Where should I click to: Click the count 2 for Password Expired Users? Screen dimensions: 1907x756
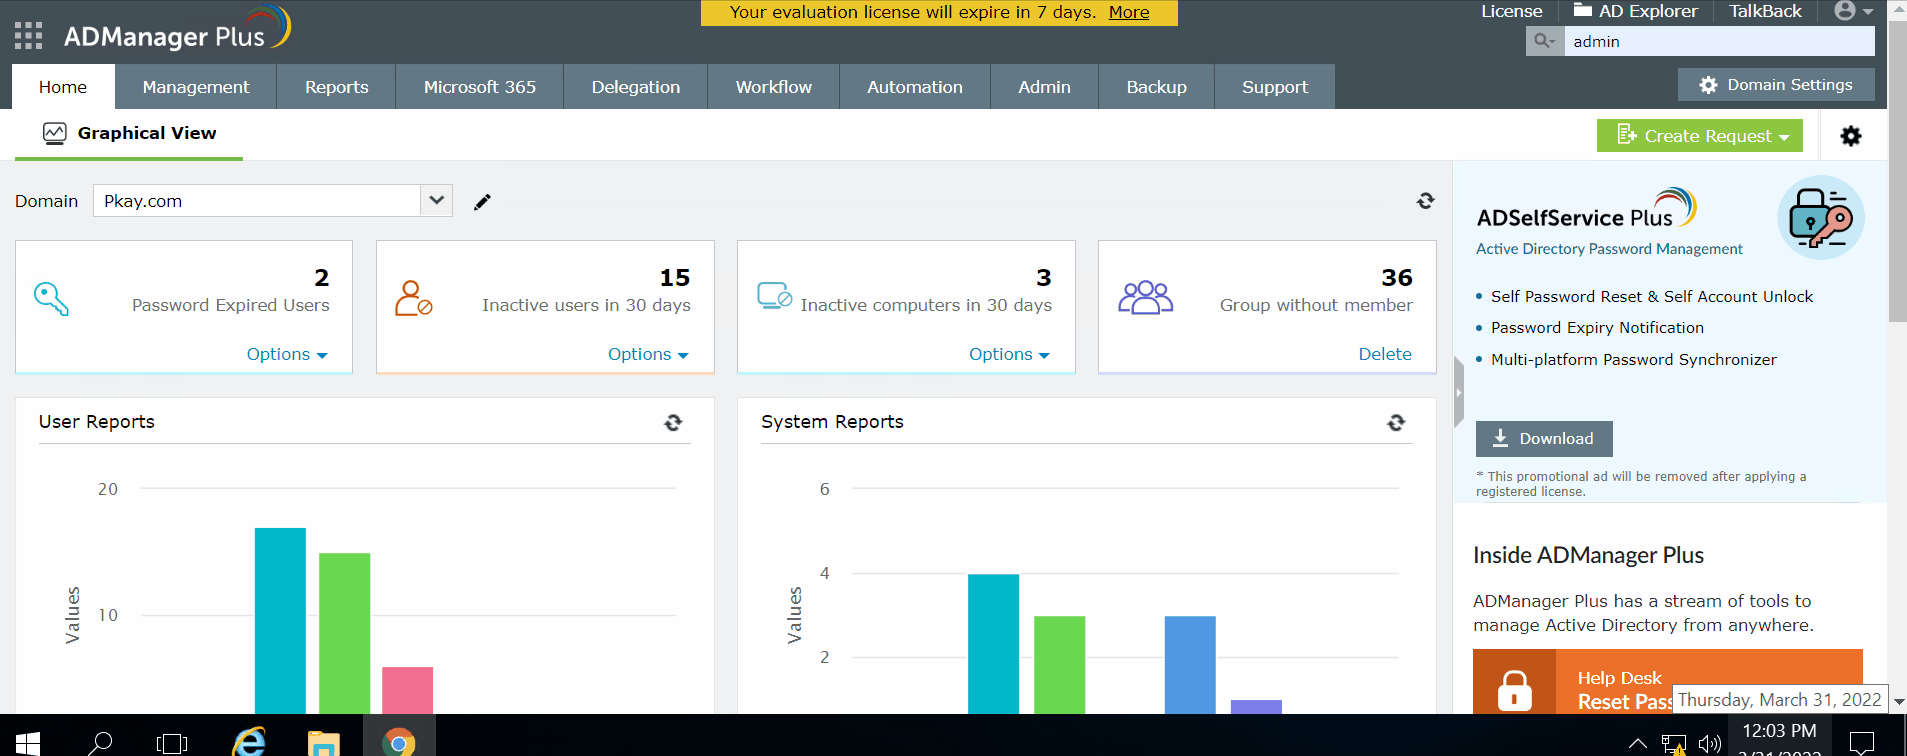pyautogui.click(x=322, y=278)
